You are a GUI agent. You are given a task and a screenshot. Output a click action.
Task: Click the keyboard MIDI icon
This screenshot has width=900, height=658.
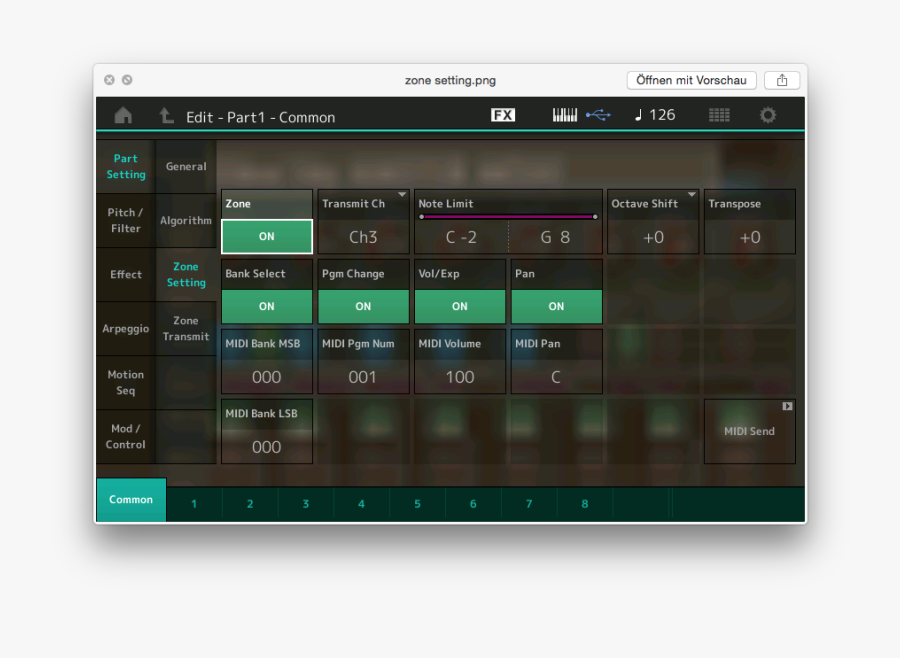pos(565,115)
